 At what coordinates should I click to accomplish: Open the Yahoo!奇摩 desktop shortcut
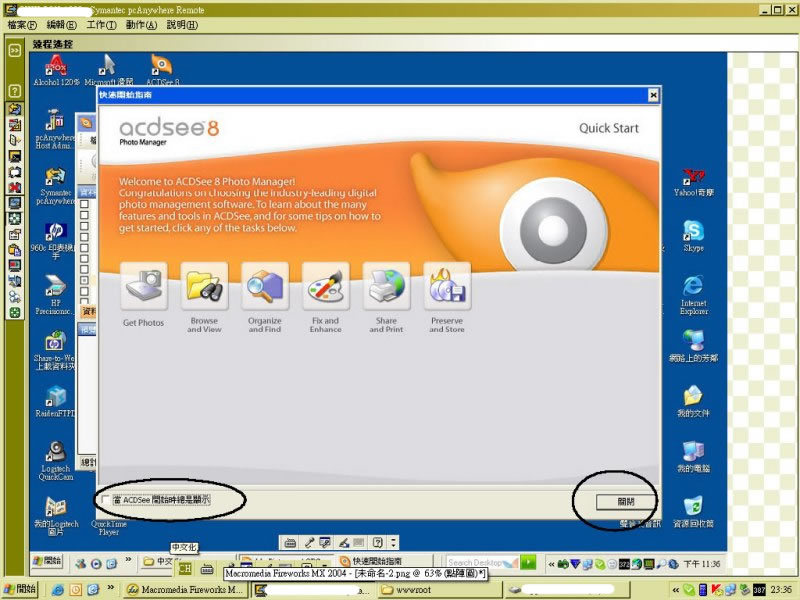pyautogui.click(x=693, y=183)
